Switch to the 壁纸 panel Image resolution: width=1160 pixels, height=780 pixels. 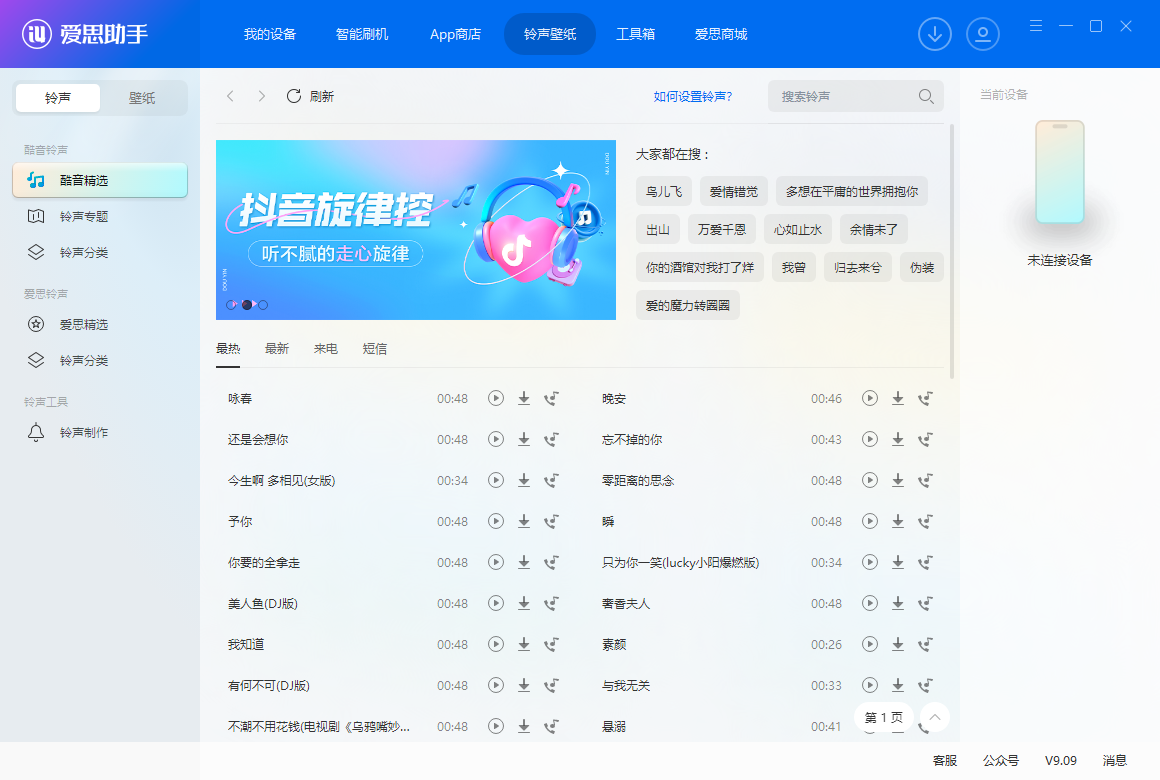pos(144,97)
